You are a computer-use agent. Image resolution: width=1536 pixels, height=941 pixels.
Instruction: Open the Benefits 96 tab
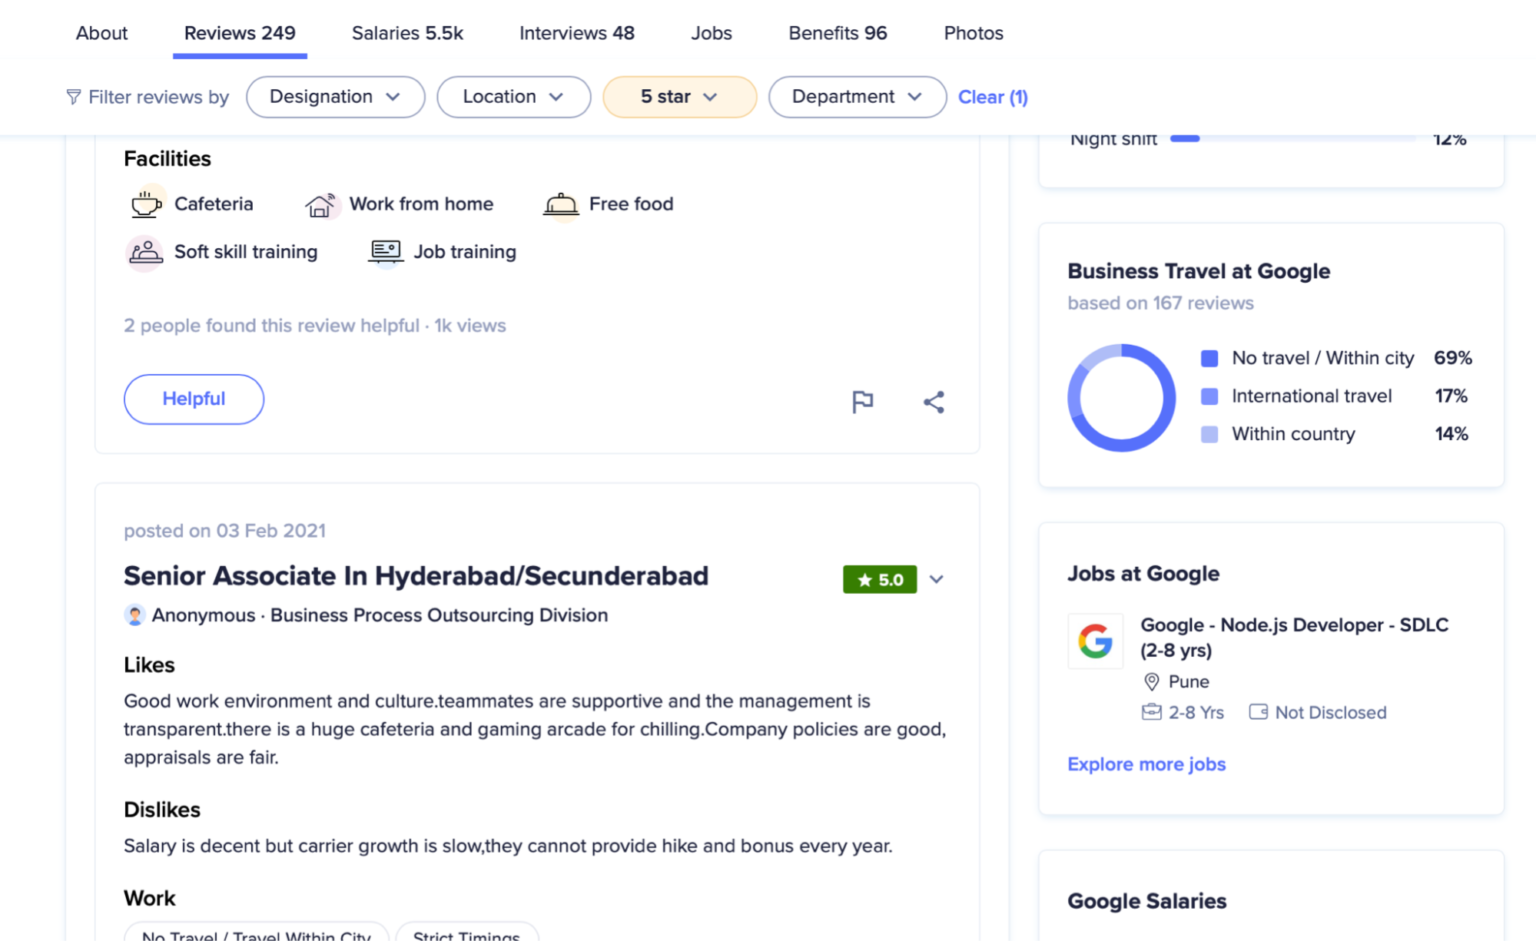(837, 33)
